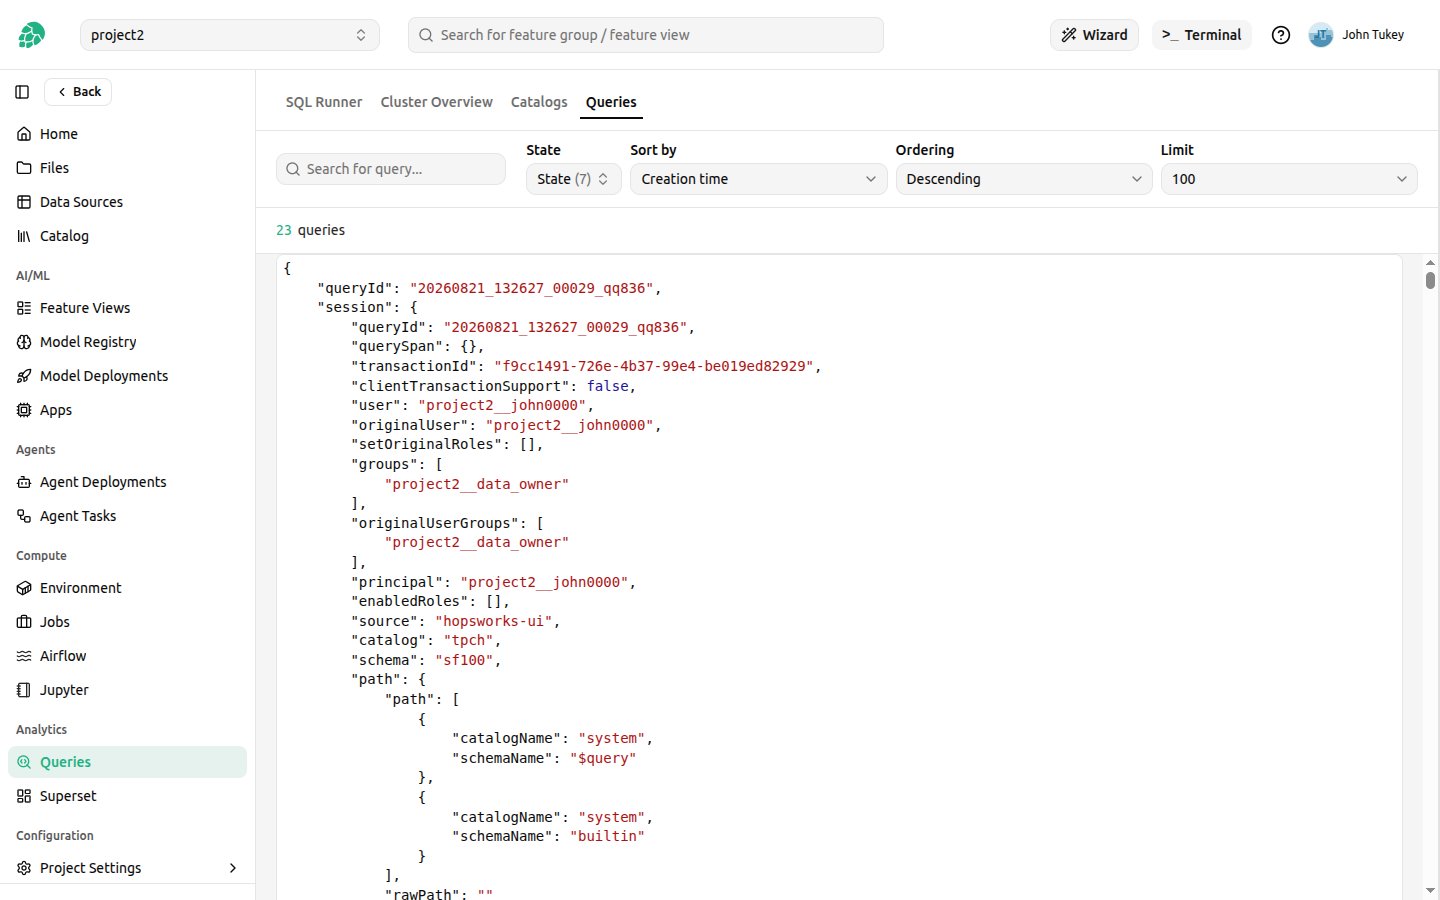Click the Agent Deployments icon

pyautogui.click(x=24, y=482)
